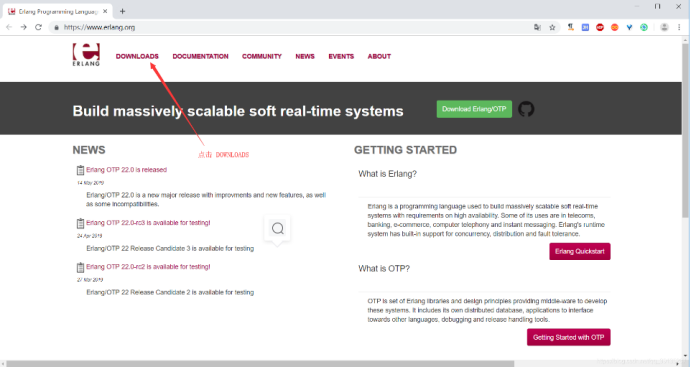This screenshot has height=368, width=692.
Task: Click the blue square extension icon
Action: pyautogui.click(x=585, y=27)
